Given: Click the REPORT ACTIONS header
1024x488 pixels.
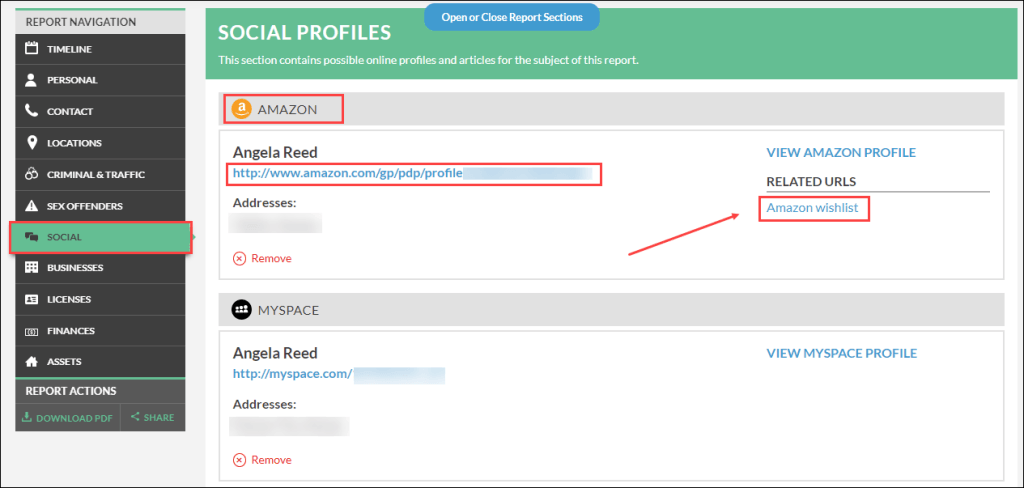Looking at the screenshot, I should click(x=71, y=391).
